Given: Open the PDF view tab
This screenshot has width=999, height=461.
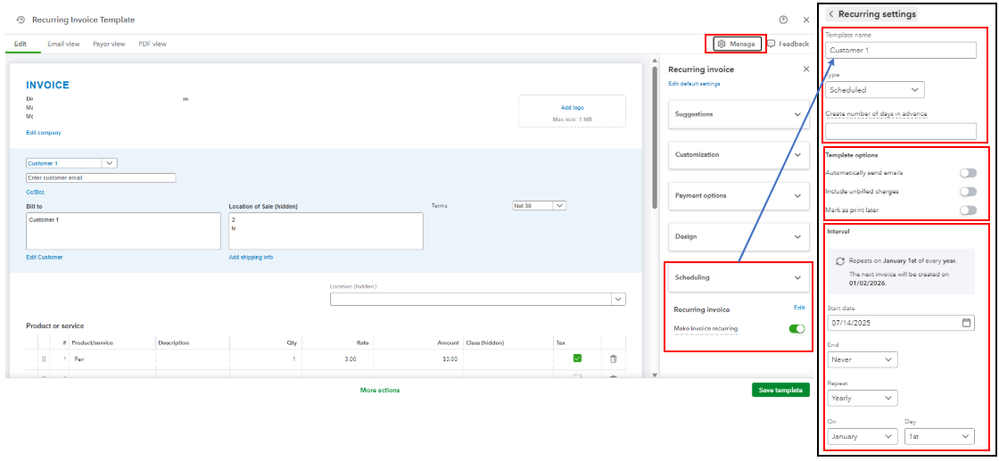Looking at the screenshot, I should [x=152, y=44].
